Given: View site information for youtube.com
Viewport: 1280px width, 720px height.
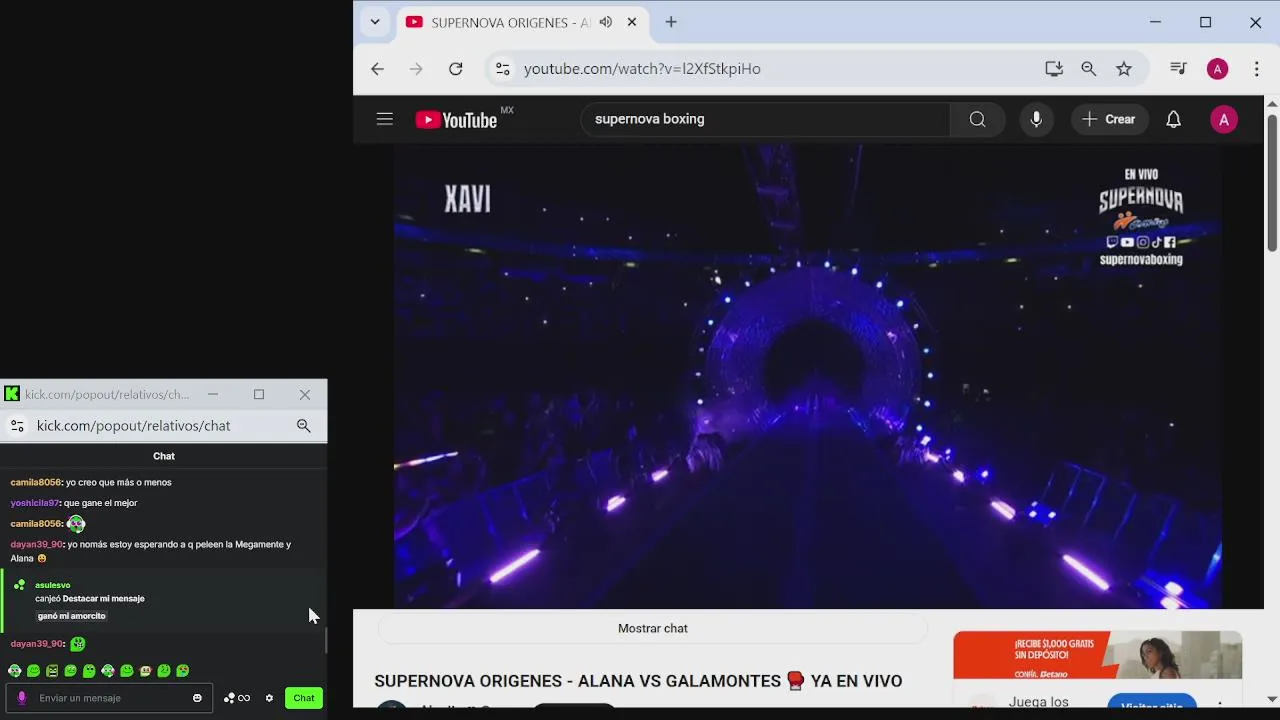Looking at the screenshot, I should tap(503, 69).
